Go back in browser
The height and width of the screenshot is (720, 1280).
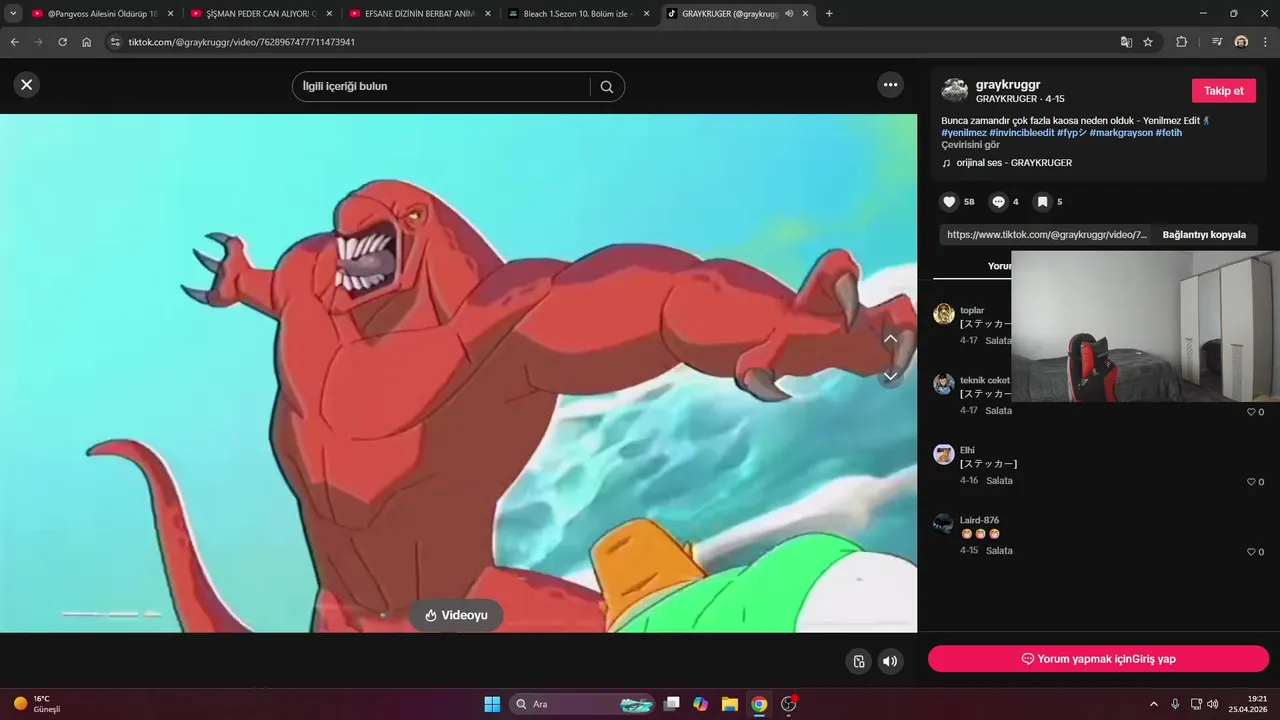[14, 42]
